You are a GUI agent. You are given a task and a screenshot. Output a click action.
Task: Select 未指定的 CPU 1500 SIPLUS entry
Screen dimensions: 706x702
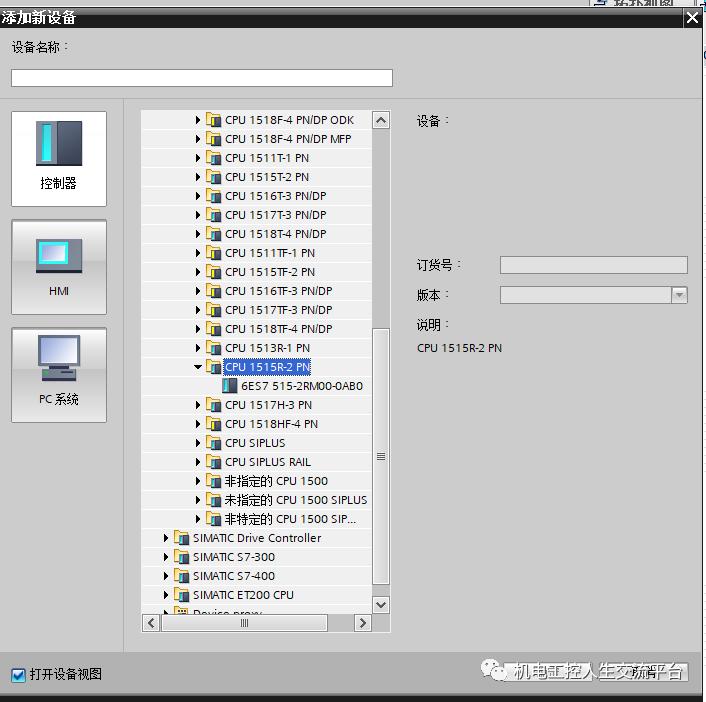(296, 500)
